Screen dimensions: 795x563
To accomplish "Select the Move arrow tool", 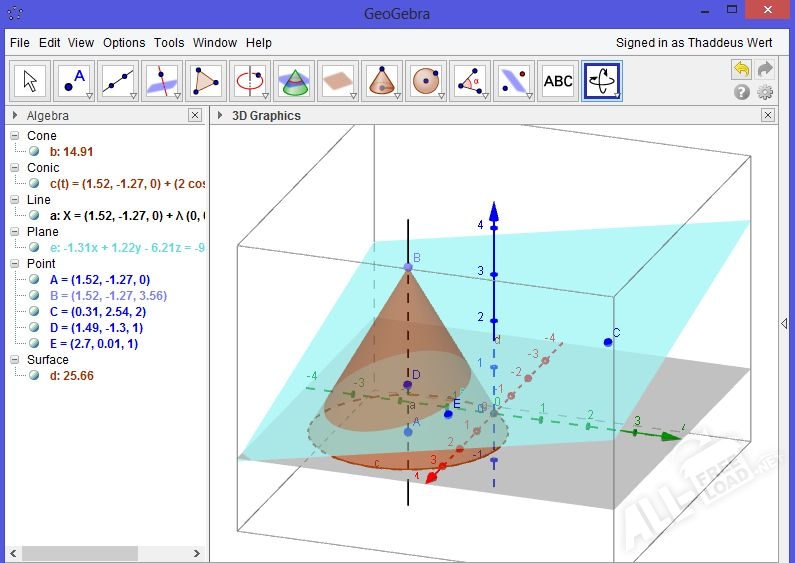I will [30, 81].
